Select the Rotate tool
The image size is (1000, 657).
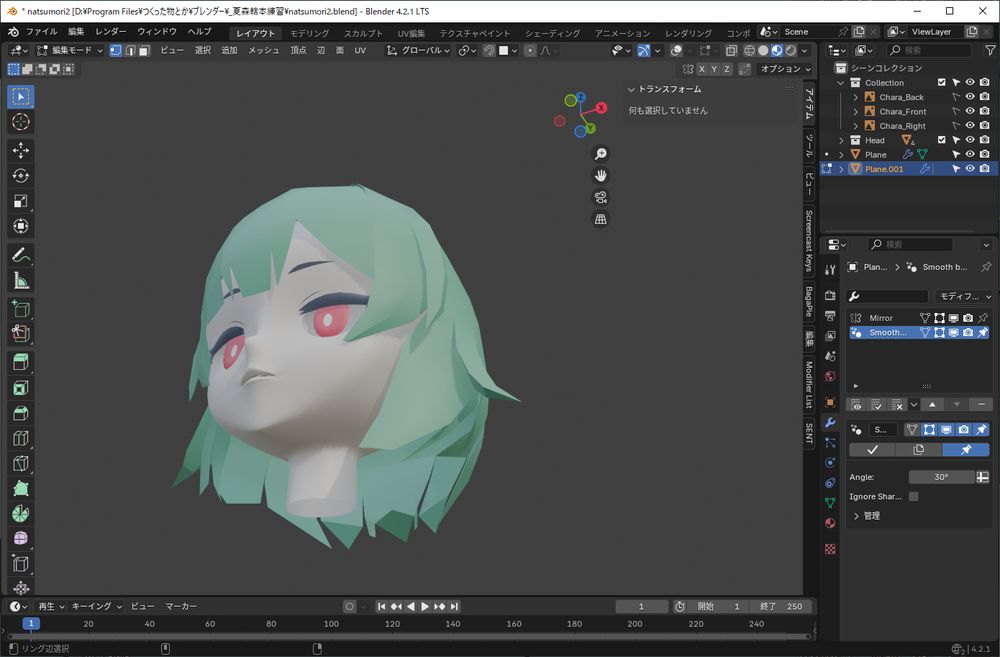[21, 176]
